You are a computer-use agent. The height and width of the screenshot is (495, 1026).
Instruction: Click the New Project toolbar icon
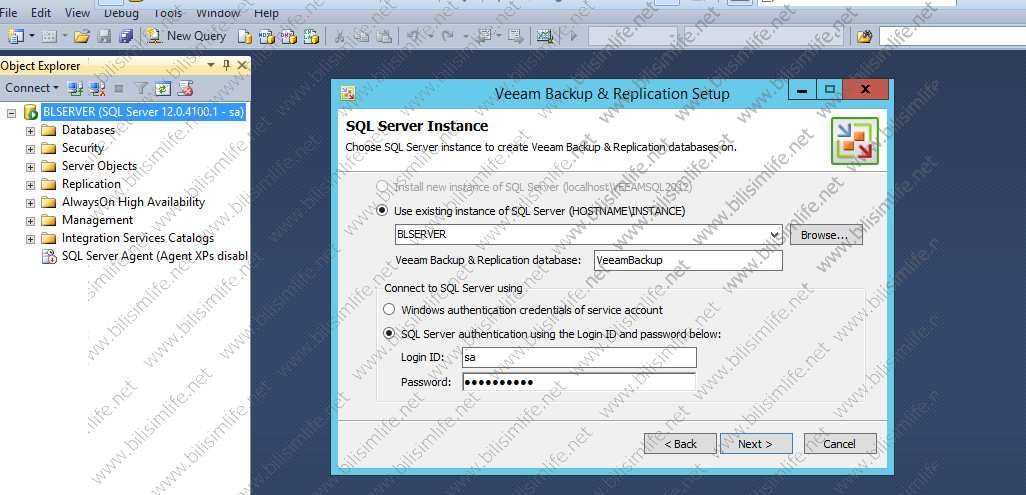[x=16, y=36]
